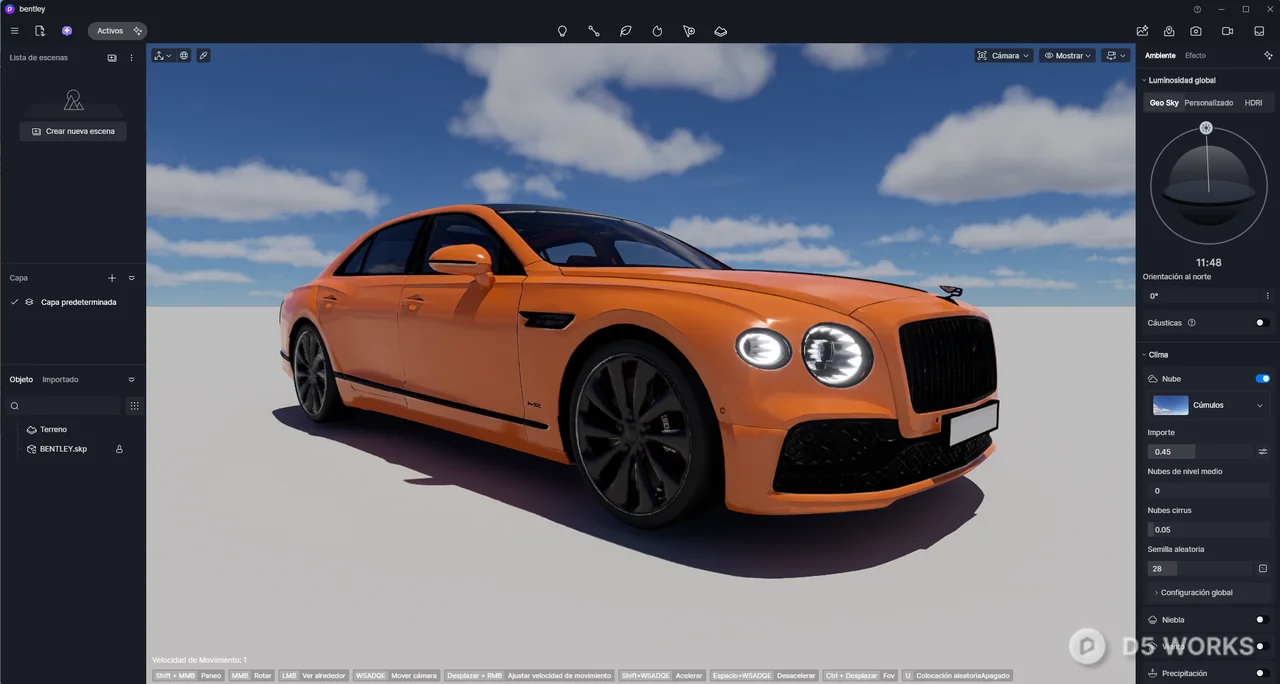Click the globe coordinate icon in viewport
This screenshot has height=684, width=1280.
[184, 56]
